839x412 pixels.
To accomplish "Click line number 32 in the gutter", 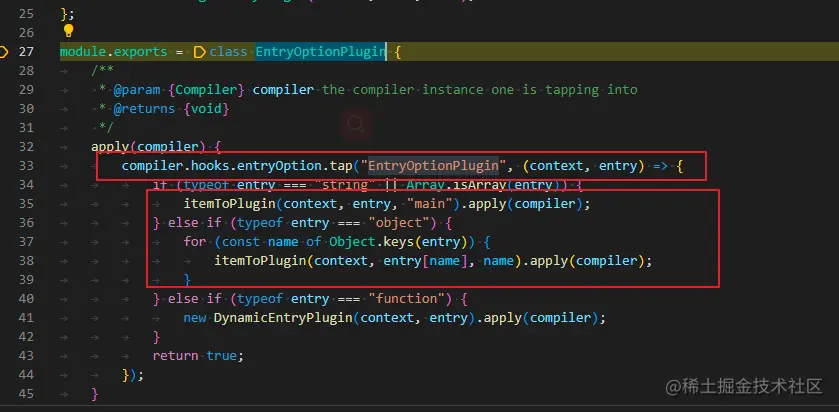I will (x=26, y=147).
